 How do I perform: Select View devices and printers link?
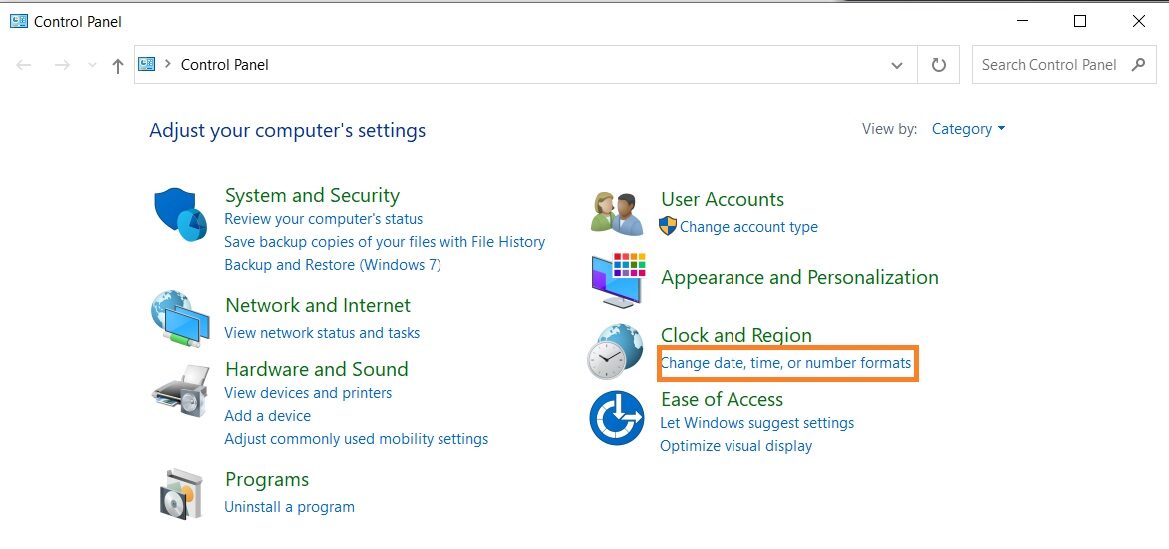coord(308,392)
